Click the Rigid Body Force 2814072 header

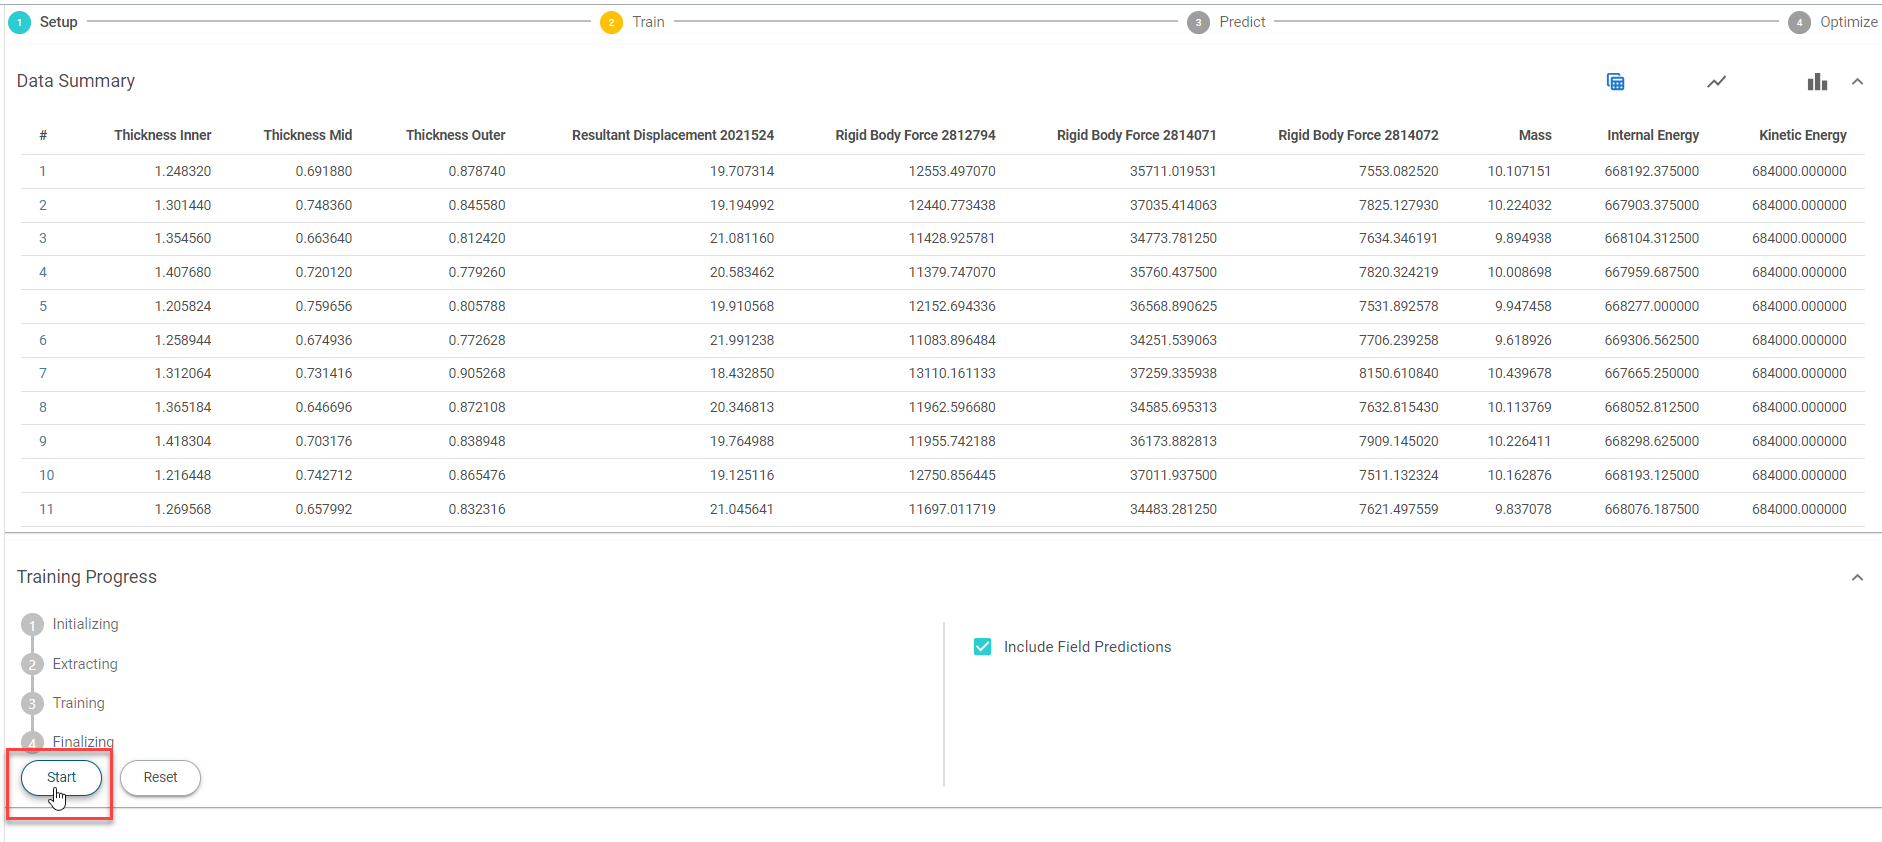[1358, 135]
